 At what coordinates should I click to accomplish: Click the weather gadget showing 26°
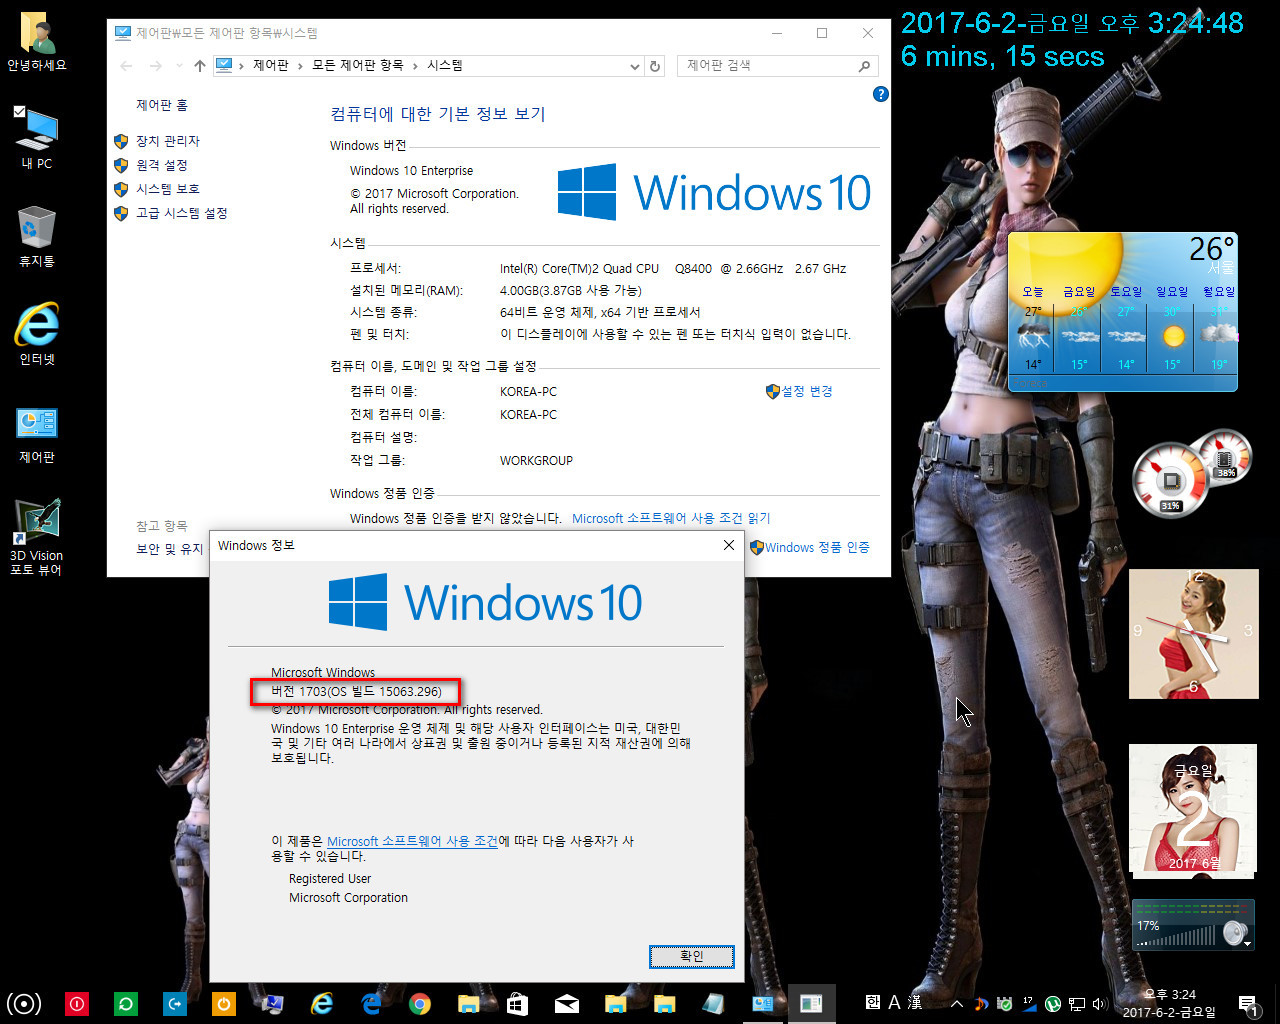pyautogui.click(x=1122, y=312)
